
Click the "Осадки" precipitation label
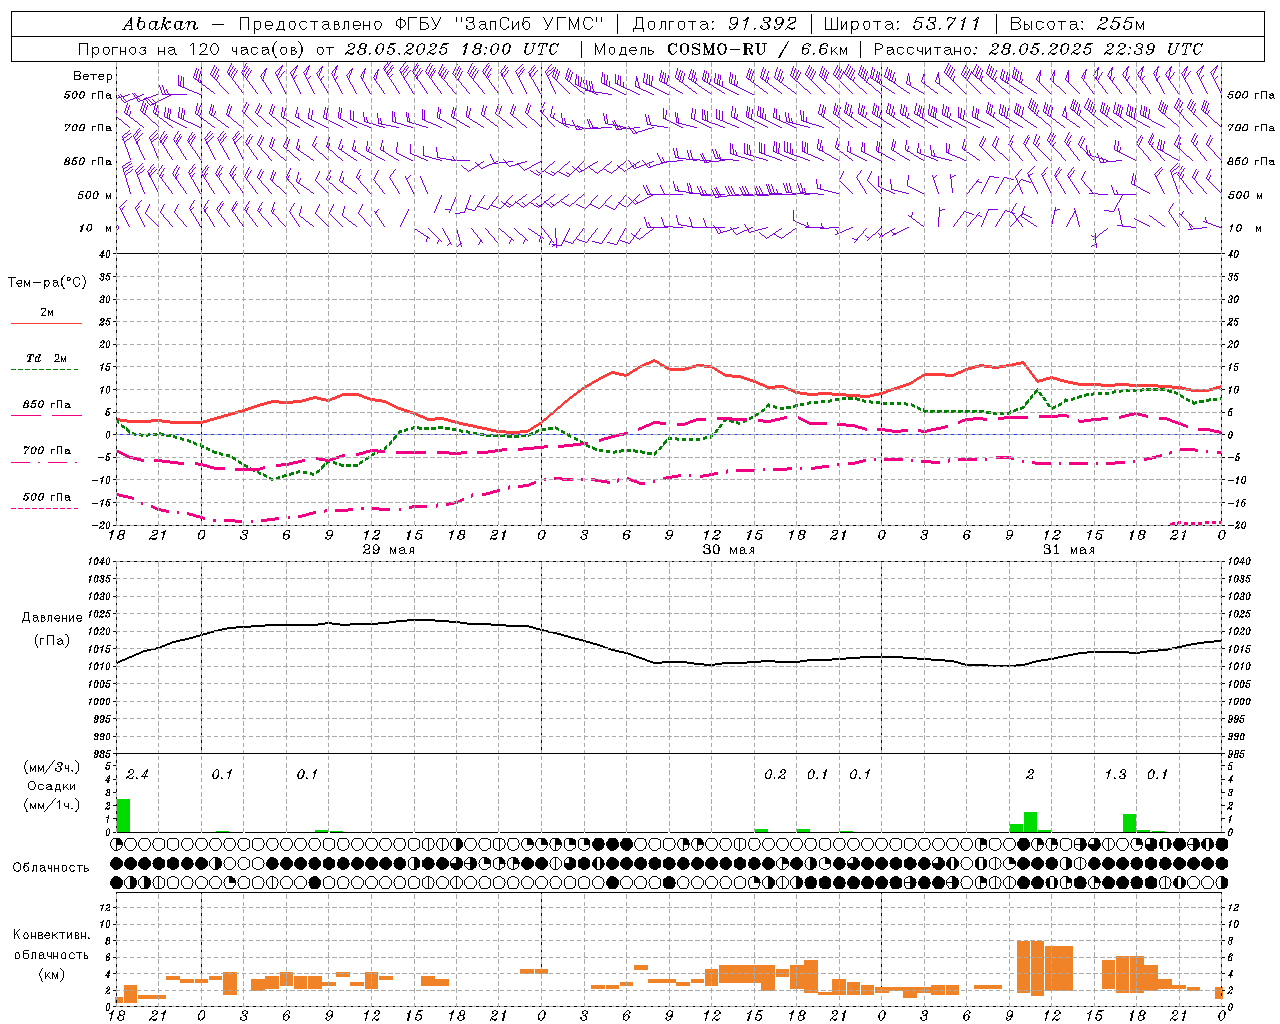[51, 786]
